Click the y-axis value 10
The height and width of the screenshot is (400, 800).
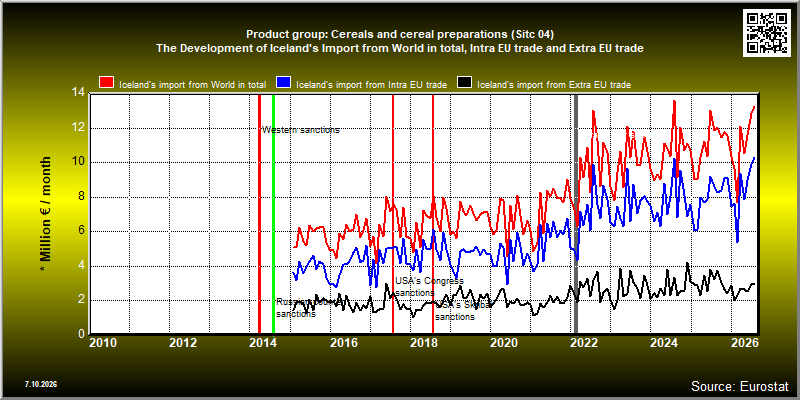78,162
